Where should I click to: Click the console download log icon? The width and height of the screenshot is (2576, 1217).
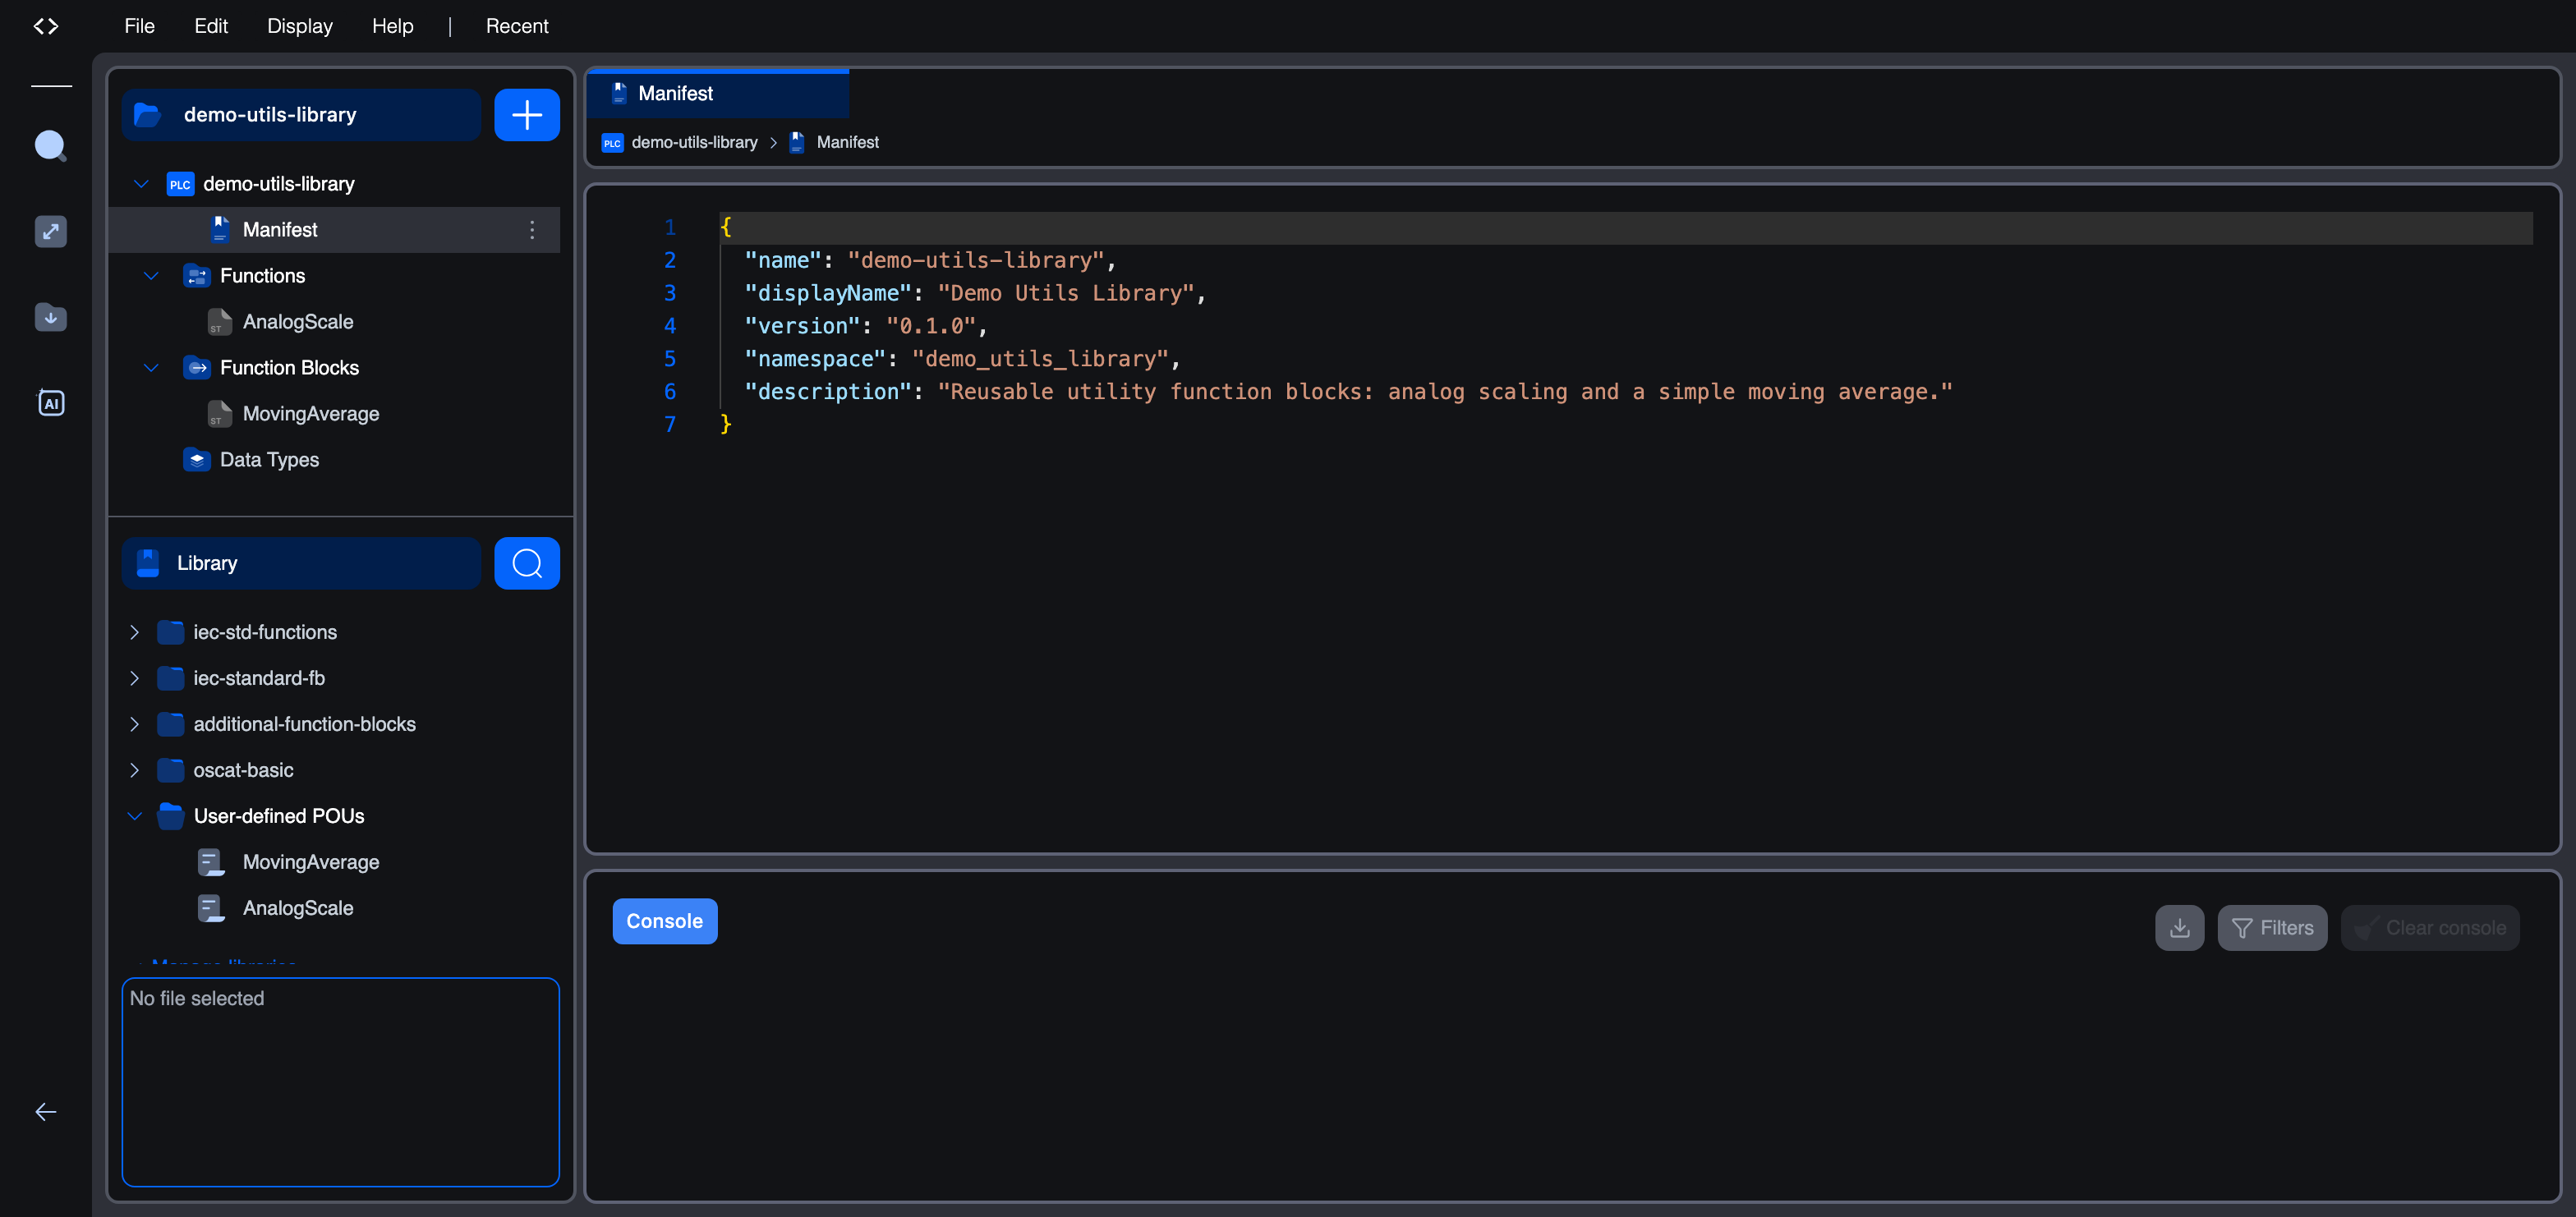pos(2179,928)
